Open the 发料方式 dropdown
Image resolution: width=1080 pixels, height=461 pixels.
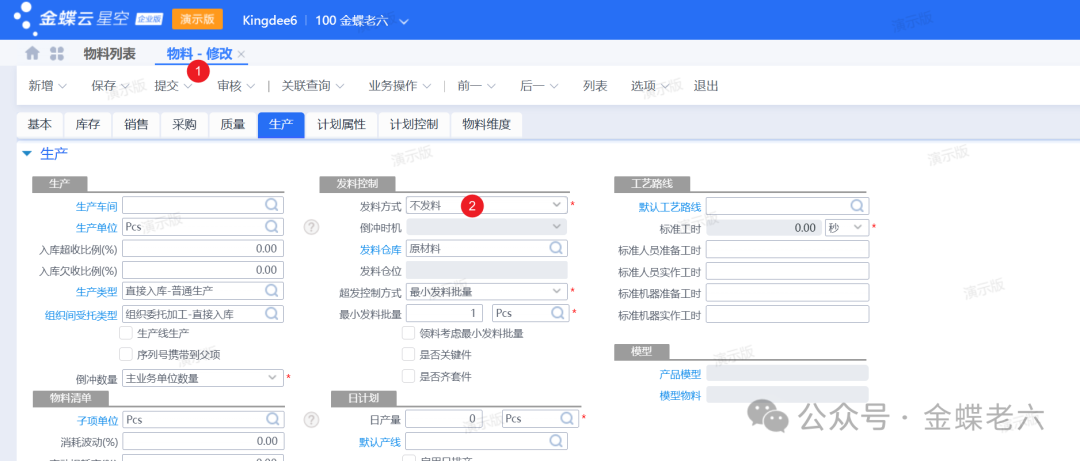557,205
